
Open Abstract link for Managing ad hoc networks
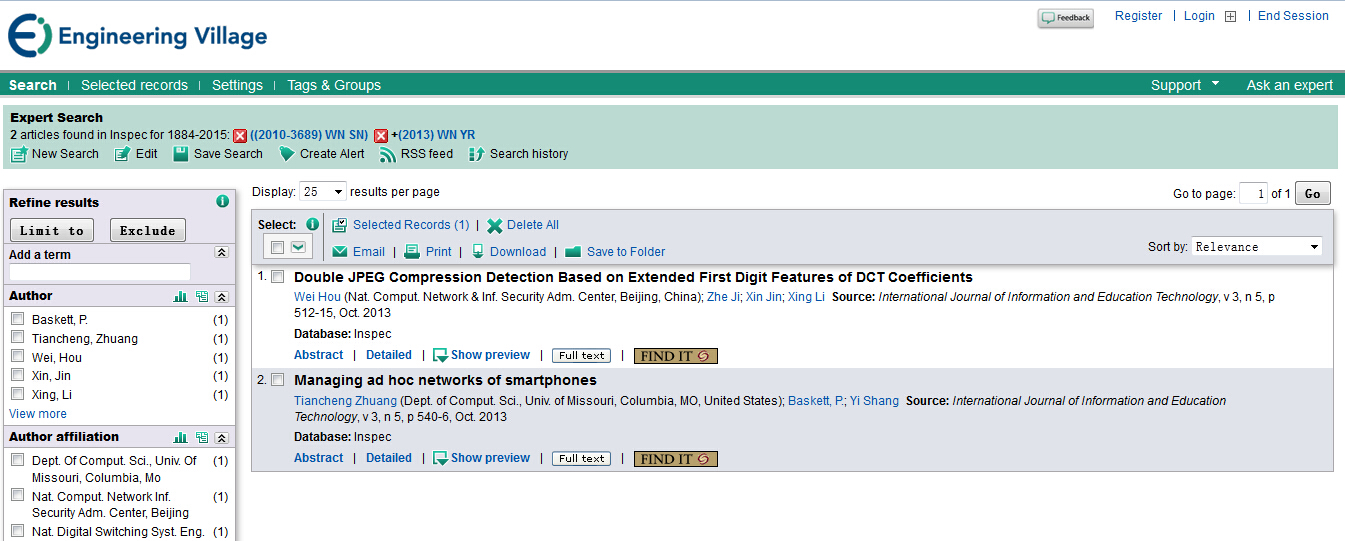click(318, 458)
